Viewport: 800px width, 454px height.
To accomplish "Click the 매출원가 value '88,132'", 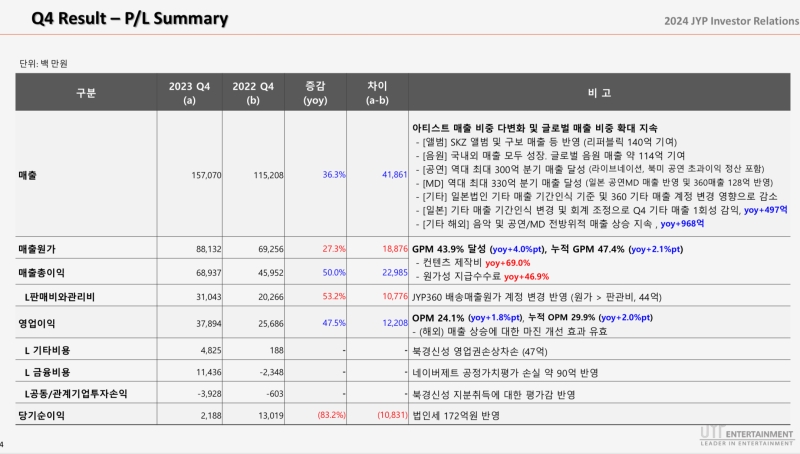I will (x=209, y=249).
